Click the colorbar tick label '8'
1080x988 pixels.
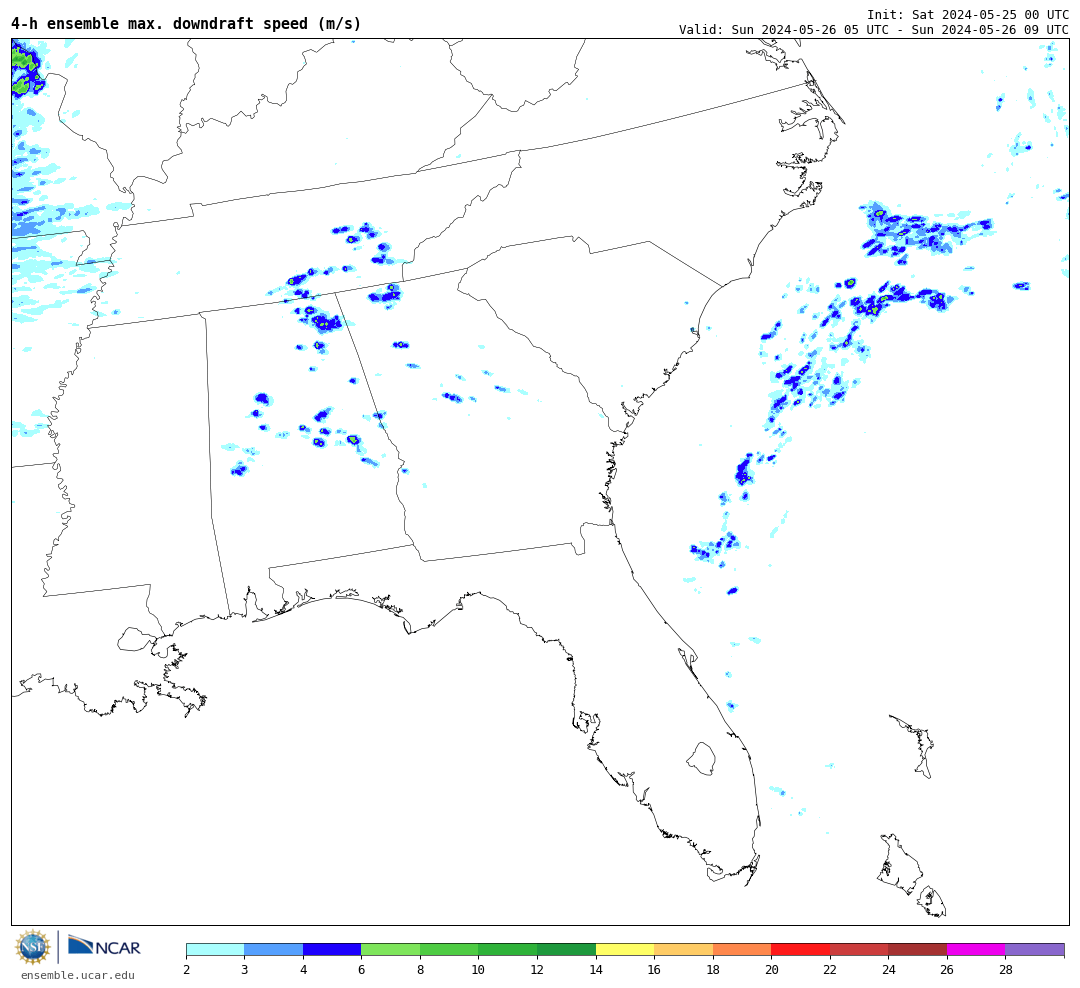(420, 969)
